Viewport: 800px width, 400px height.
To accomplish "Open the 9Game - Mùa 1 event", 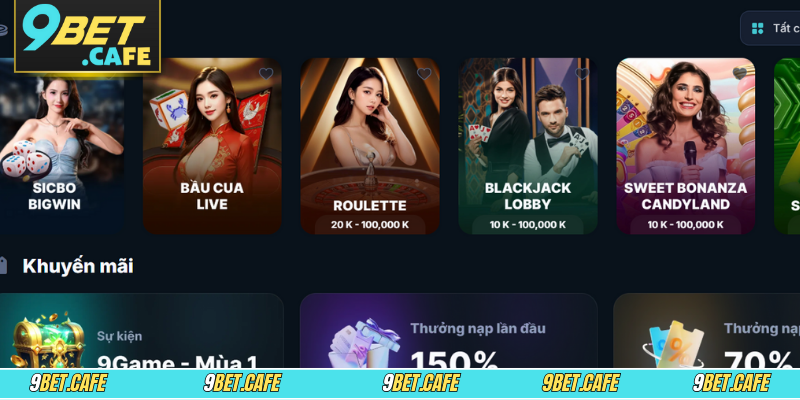I will (x=141, y=331).
